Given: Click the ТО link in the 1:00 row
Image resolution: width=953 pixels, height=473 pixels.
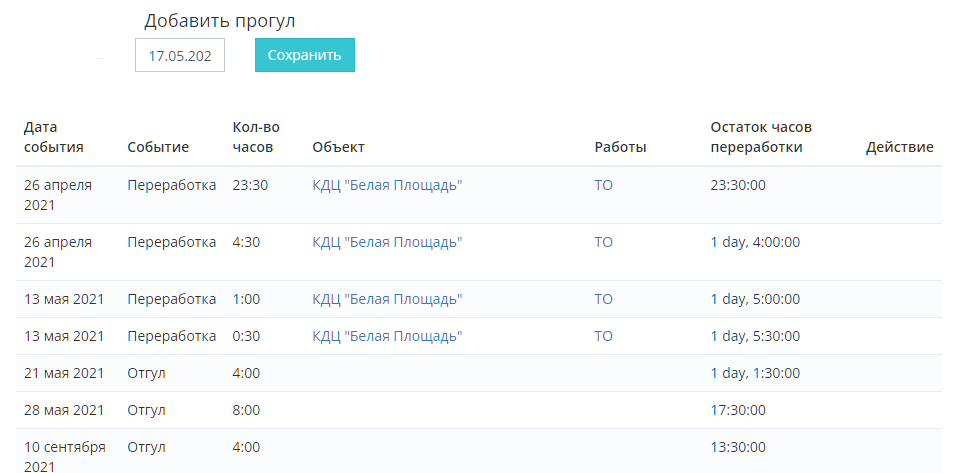Looking at the screenshot, I should (x=603, y=299).
